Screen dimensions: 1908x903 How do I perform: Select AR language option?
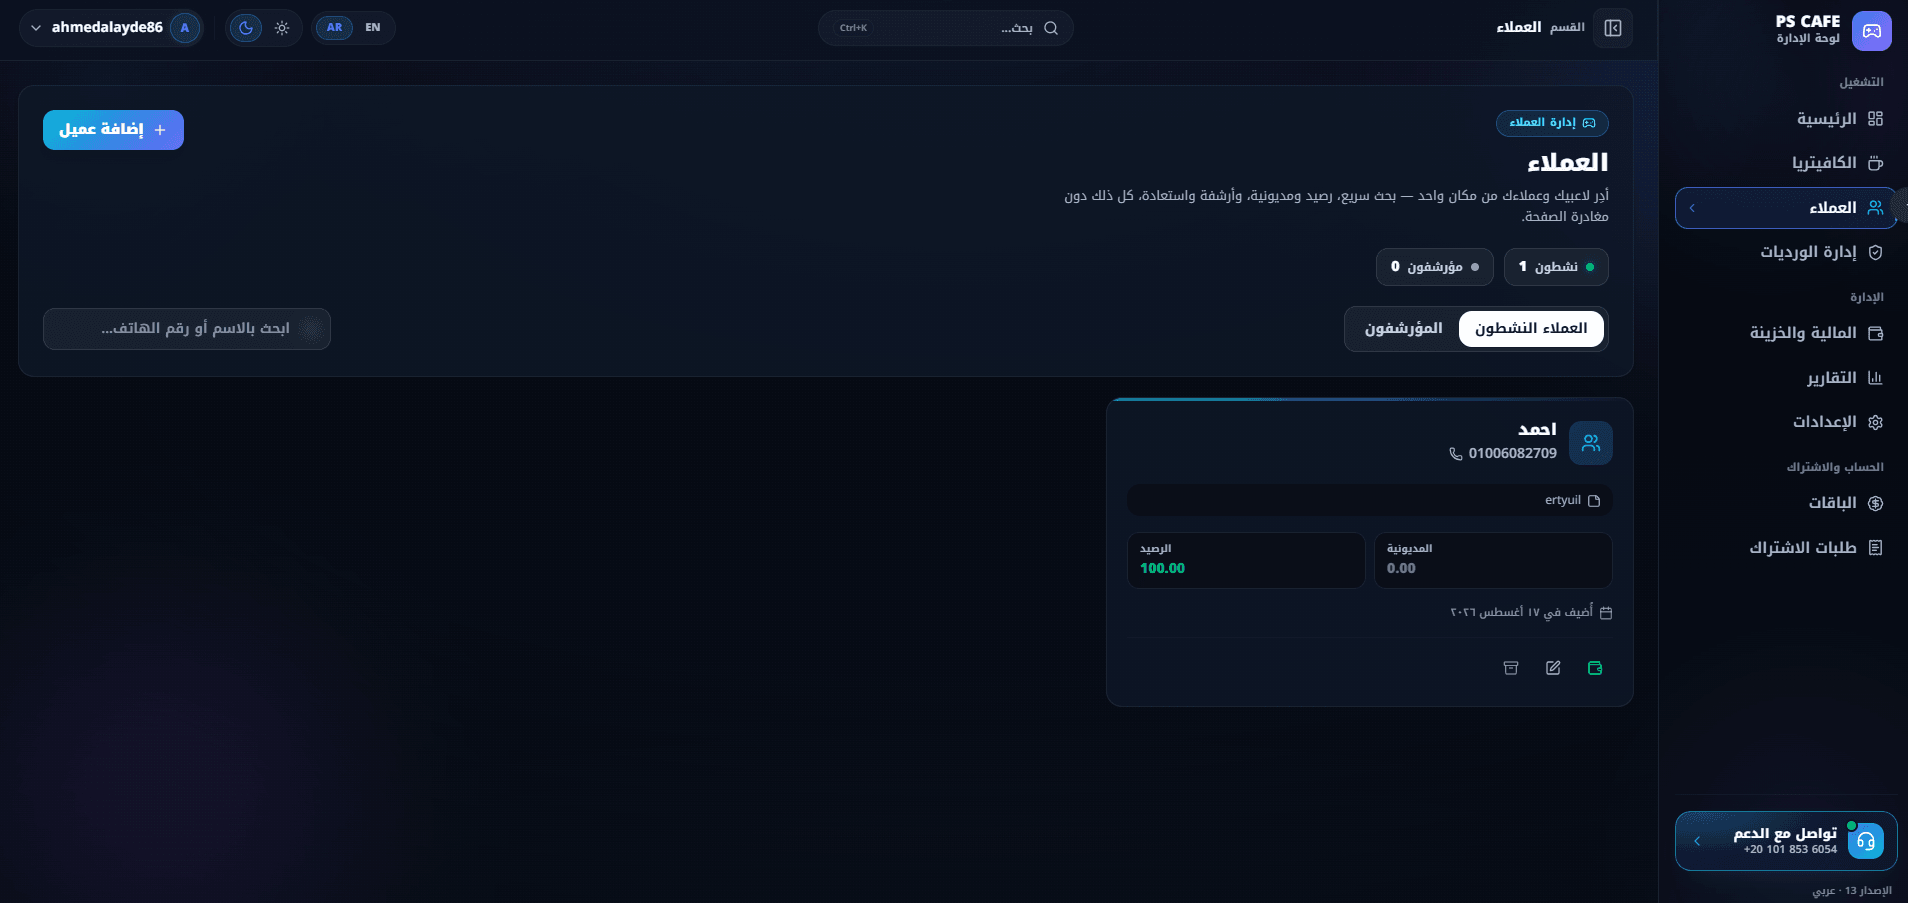(x=334, y=28)
